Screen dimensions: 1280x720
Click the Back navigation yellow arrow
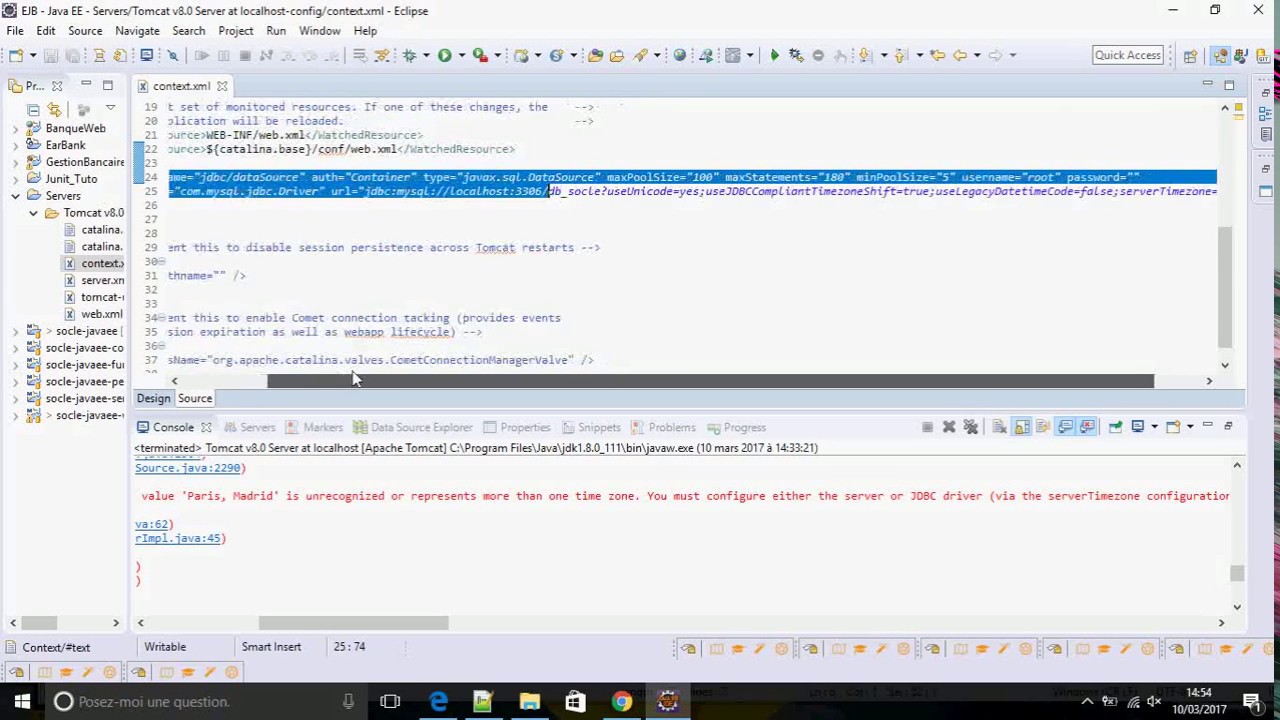coord(960,56)
